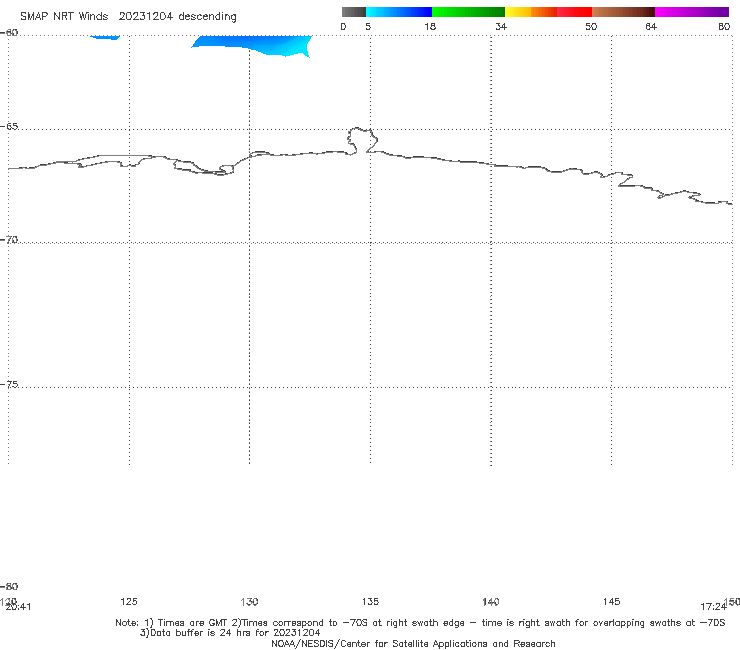Click the color bar label '34'
This screenshot has height=650, width=740.
(501, 26)
